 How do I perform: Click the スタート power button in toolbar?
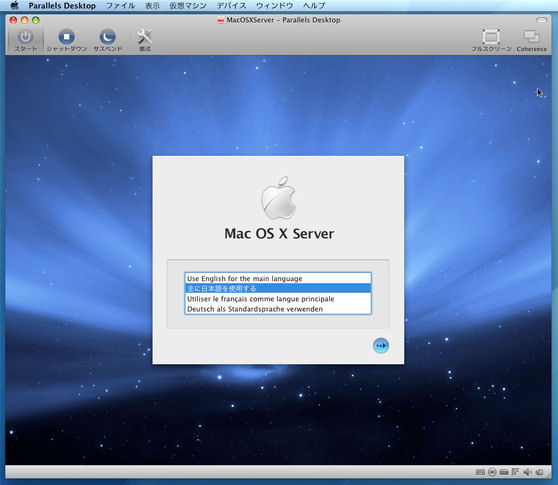pyautogui.click(x=26, y=37)
